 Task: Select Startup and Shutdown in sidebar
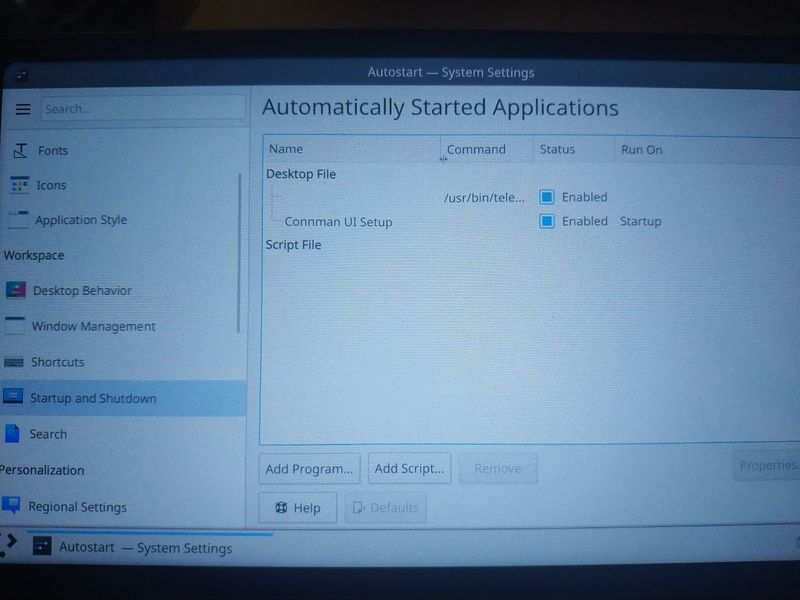(x=93, y=398)
